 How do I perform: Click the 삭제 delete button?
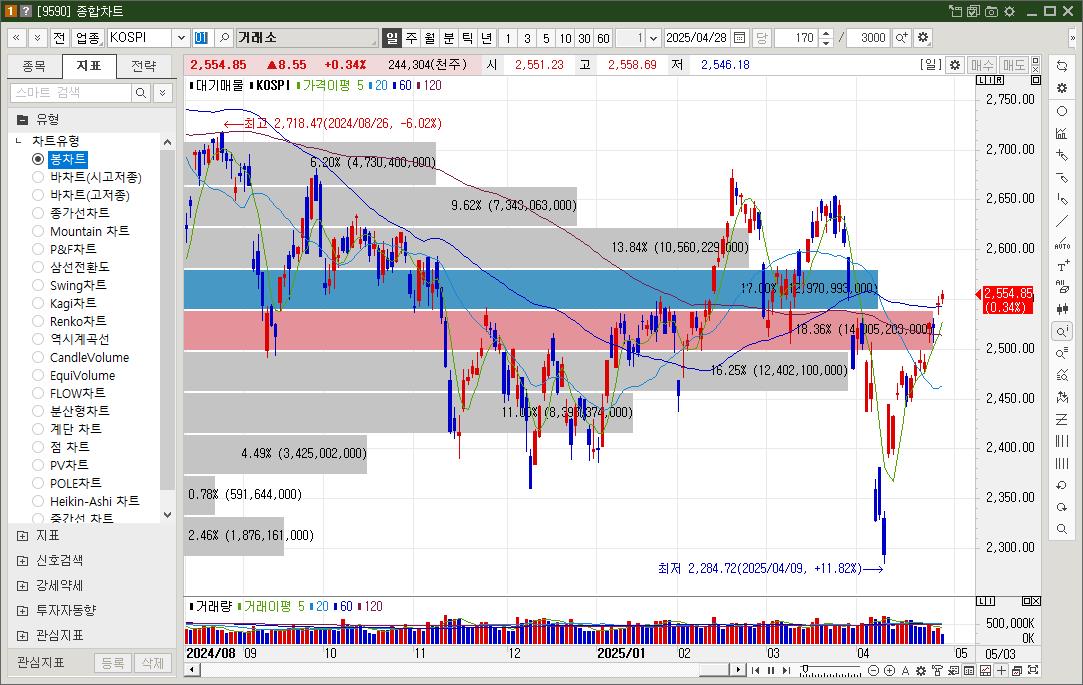(x=153, y=663)
